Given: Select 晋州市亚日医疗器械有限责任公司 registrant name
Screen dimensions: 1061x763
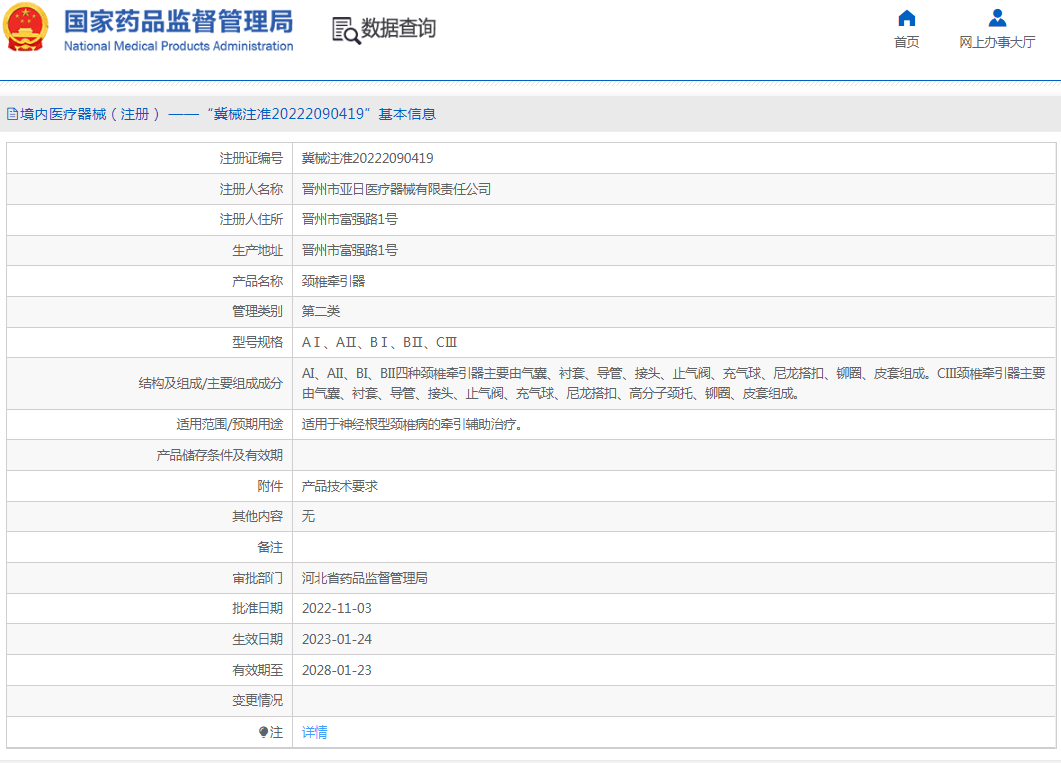Looking at the screenshot, I should tap(397, 189).
